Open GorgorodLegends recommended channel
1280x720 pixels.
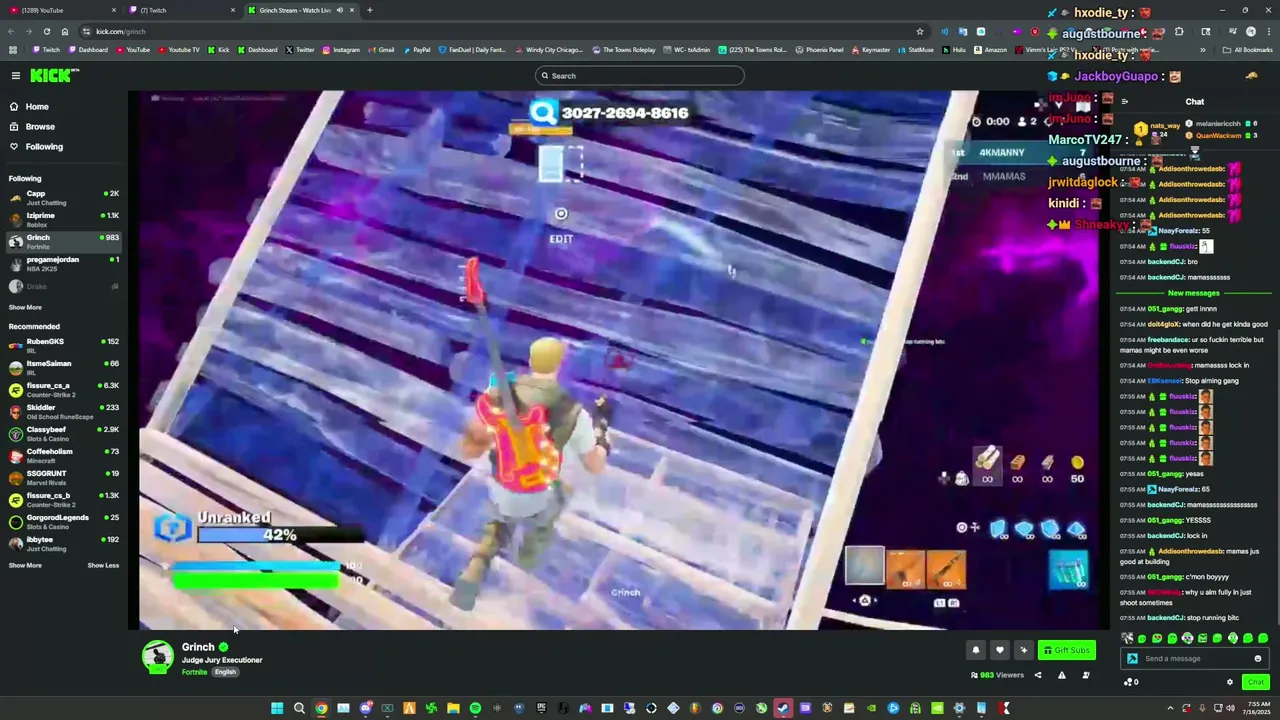click(64, 521)
